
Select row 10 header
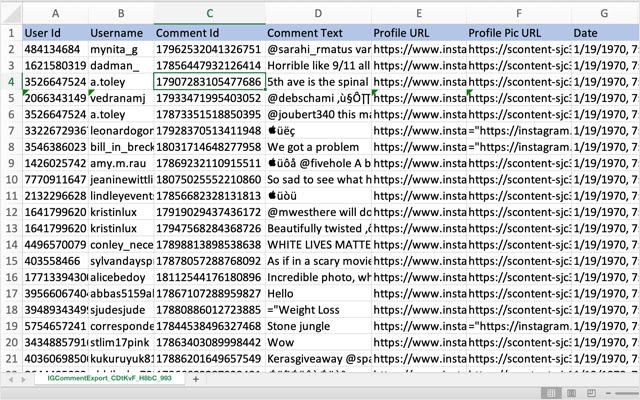11,180
